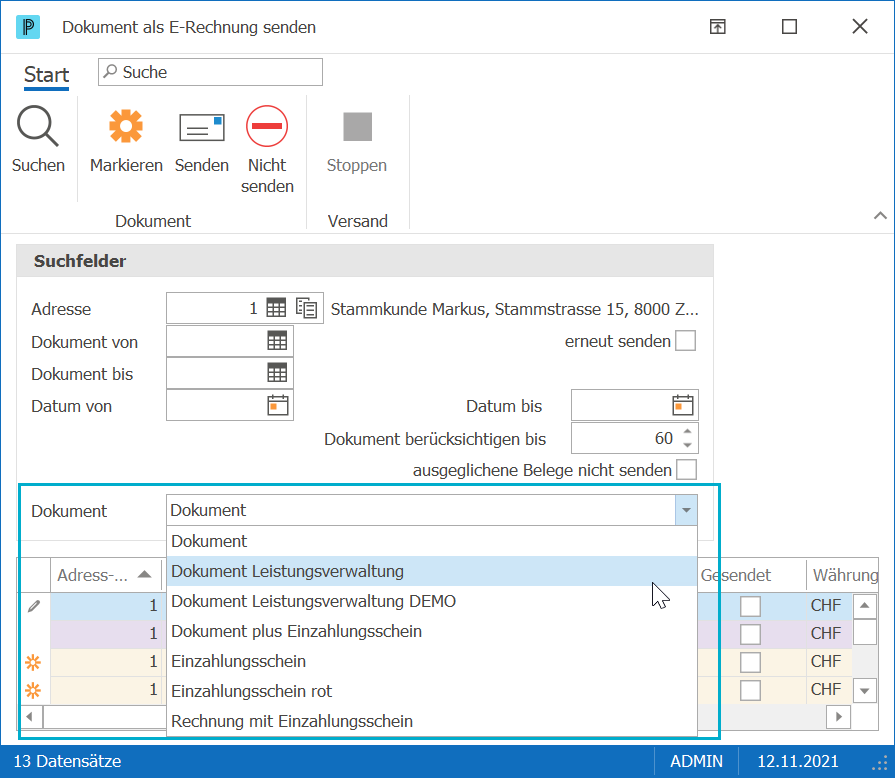Switch to the Start ribbon tab
The height and width of the screenshot is (778, 895).
46,75
